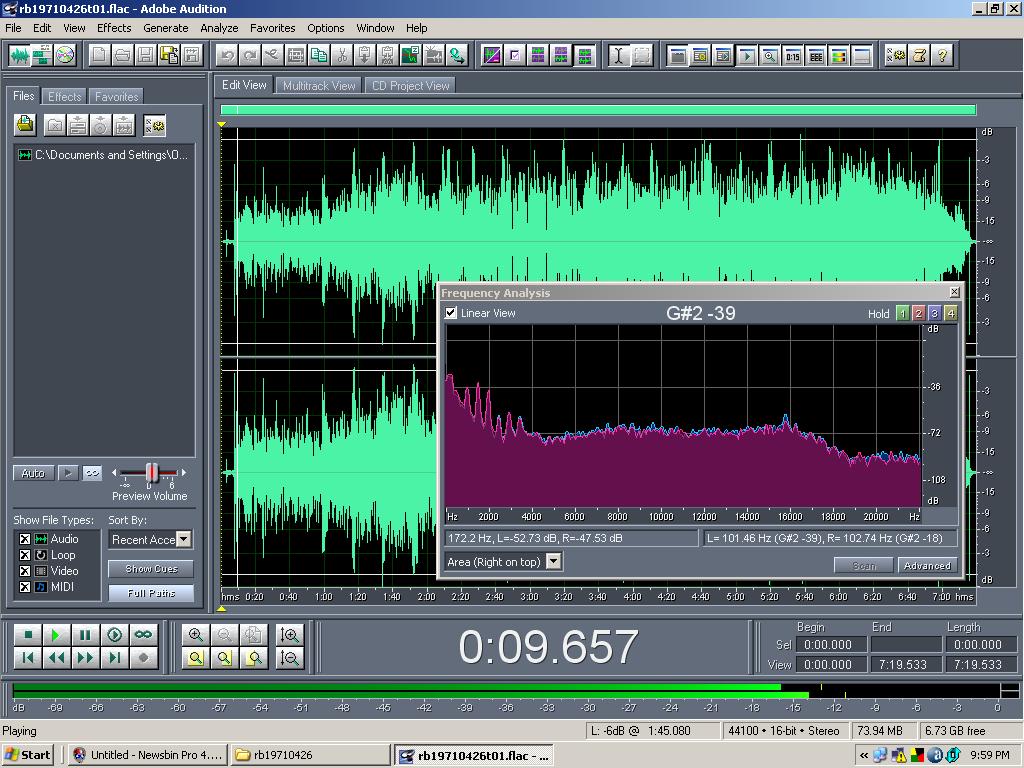Expand the Area (Right on top) dropdown

pyautogui.click(x=553, y=562)
